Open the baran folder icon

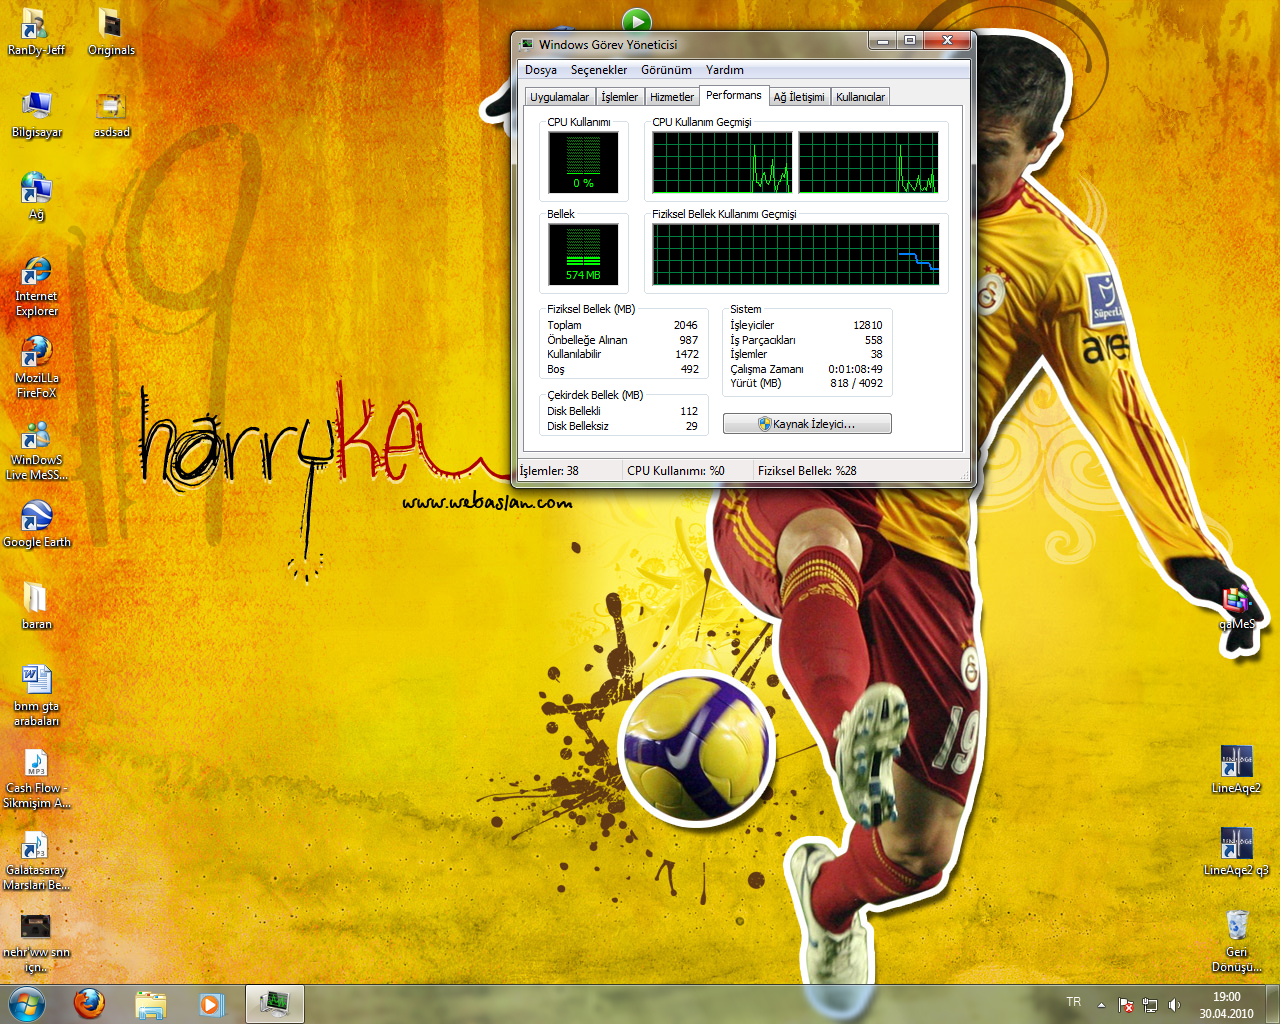click(x=36, y=607)
